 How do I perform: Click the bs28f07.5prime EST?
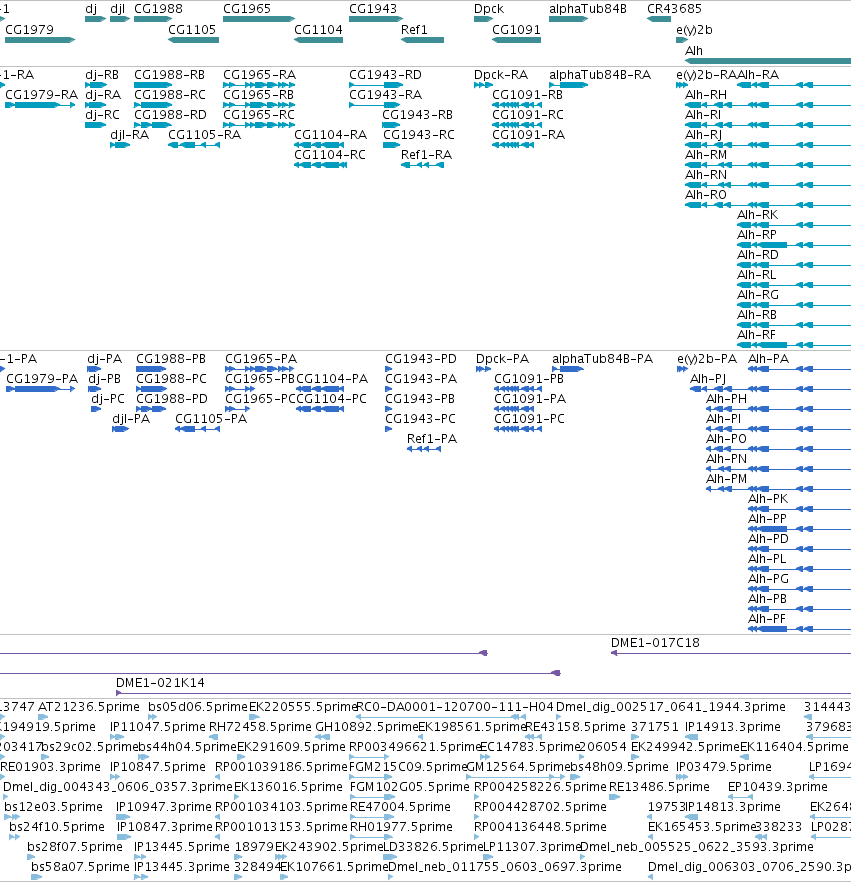[31, 857]
